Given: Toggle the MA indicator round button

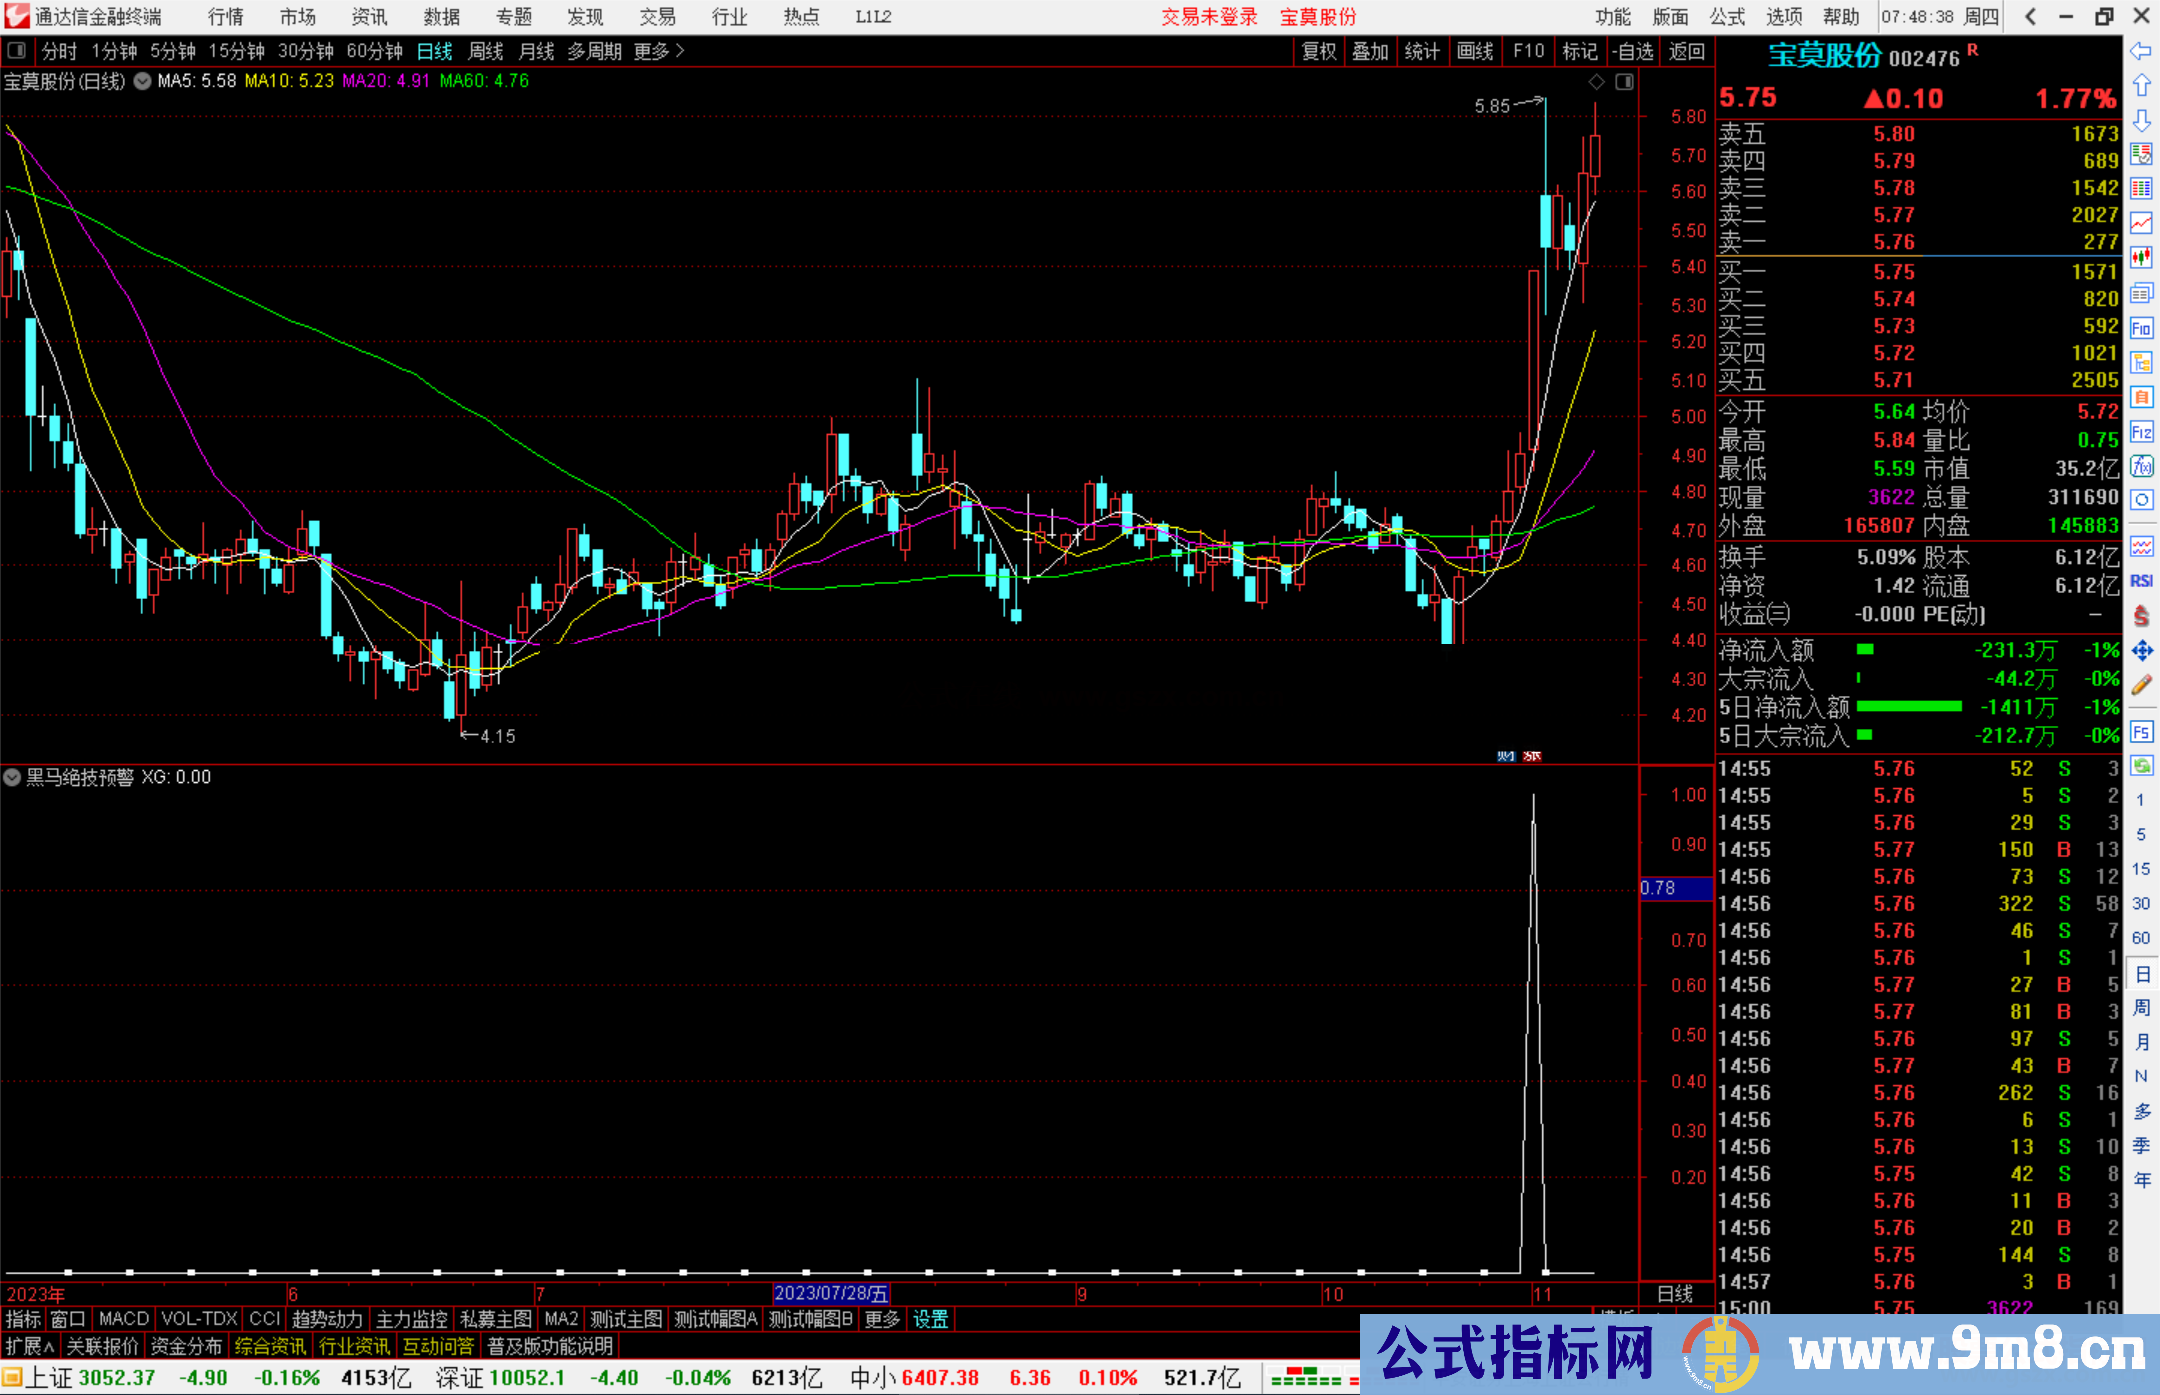Looking at the screenshot, I should (143, 81).
